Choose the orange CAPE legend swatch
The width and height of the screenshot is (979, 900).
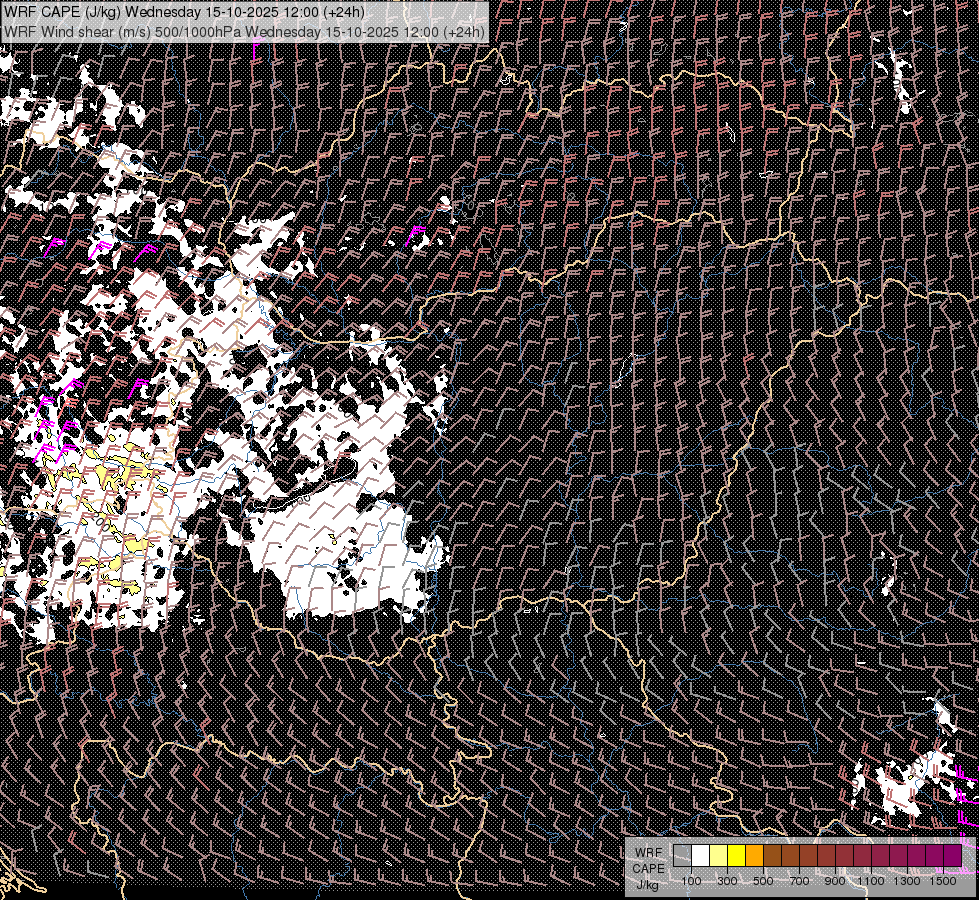point(754,856)
